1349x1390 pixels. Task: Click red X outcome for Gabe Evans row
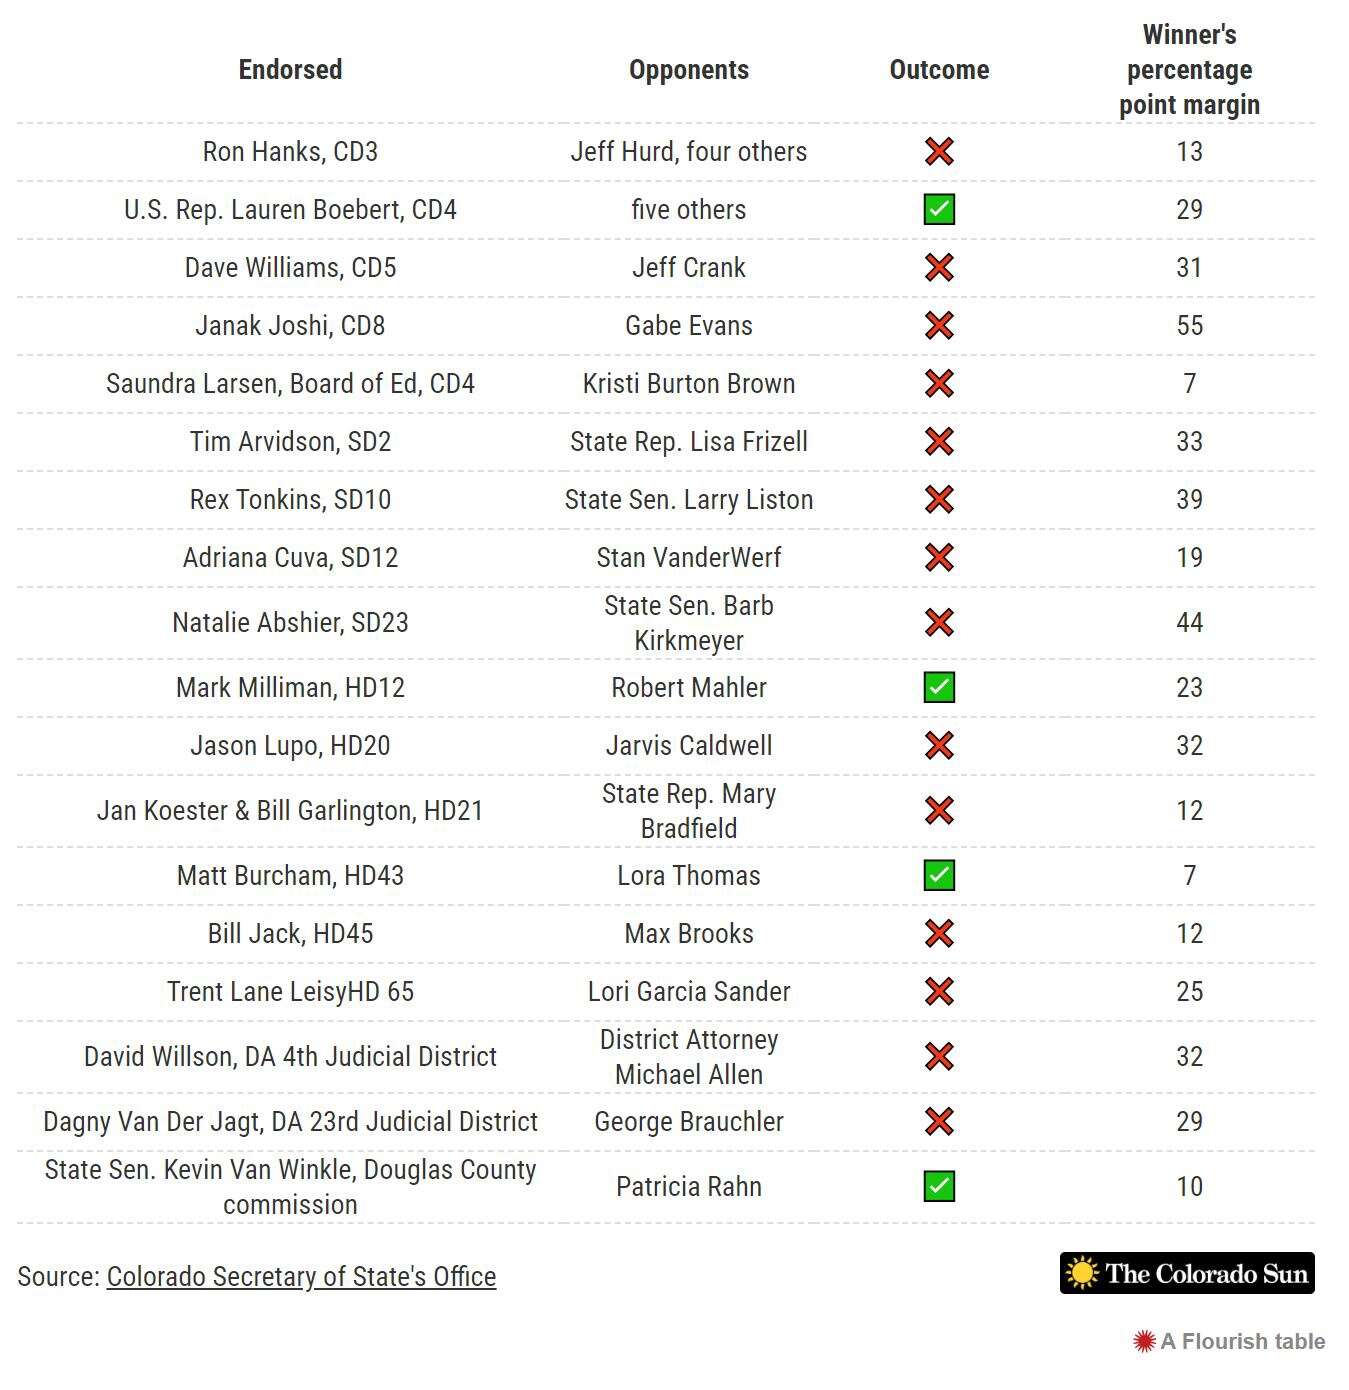[x=939, y=326]
